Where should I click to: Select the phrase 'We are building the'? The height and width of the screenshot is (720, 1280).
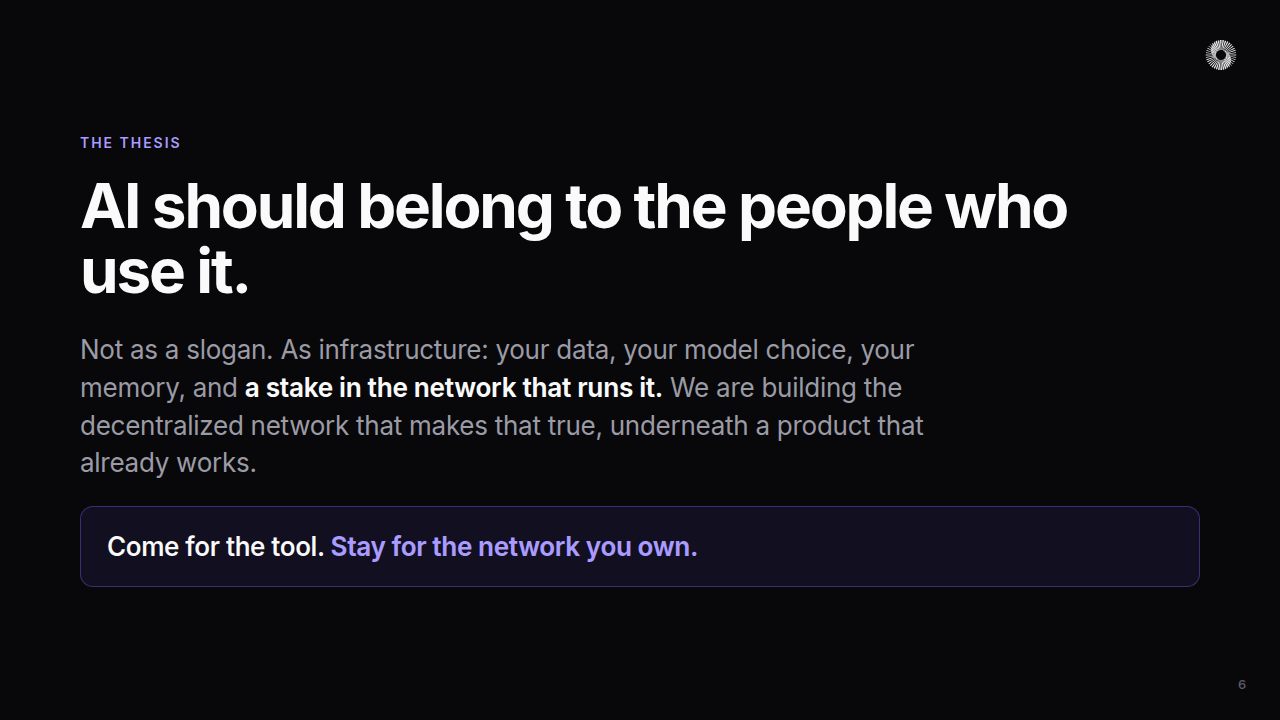tap(786, 388)
